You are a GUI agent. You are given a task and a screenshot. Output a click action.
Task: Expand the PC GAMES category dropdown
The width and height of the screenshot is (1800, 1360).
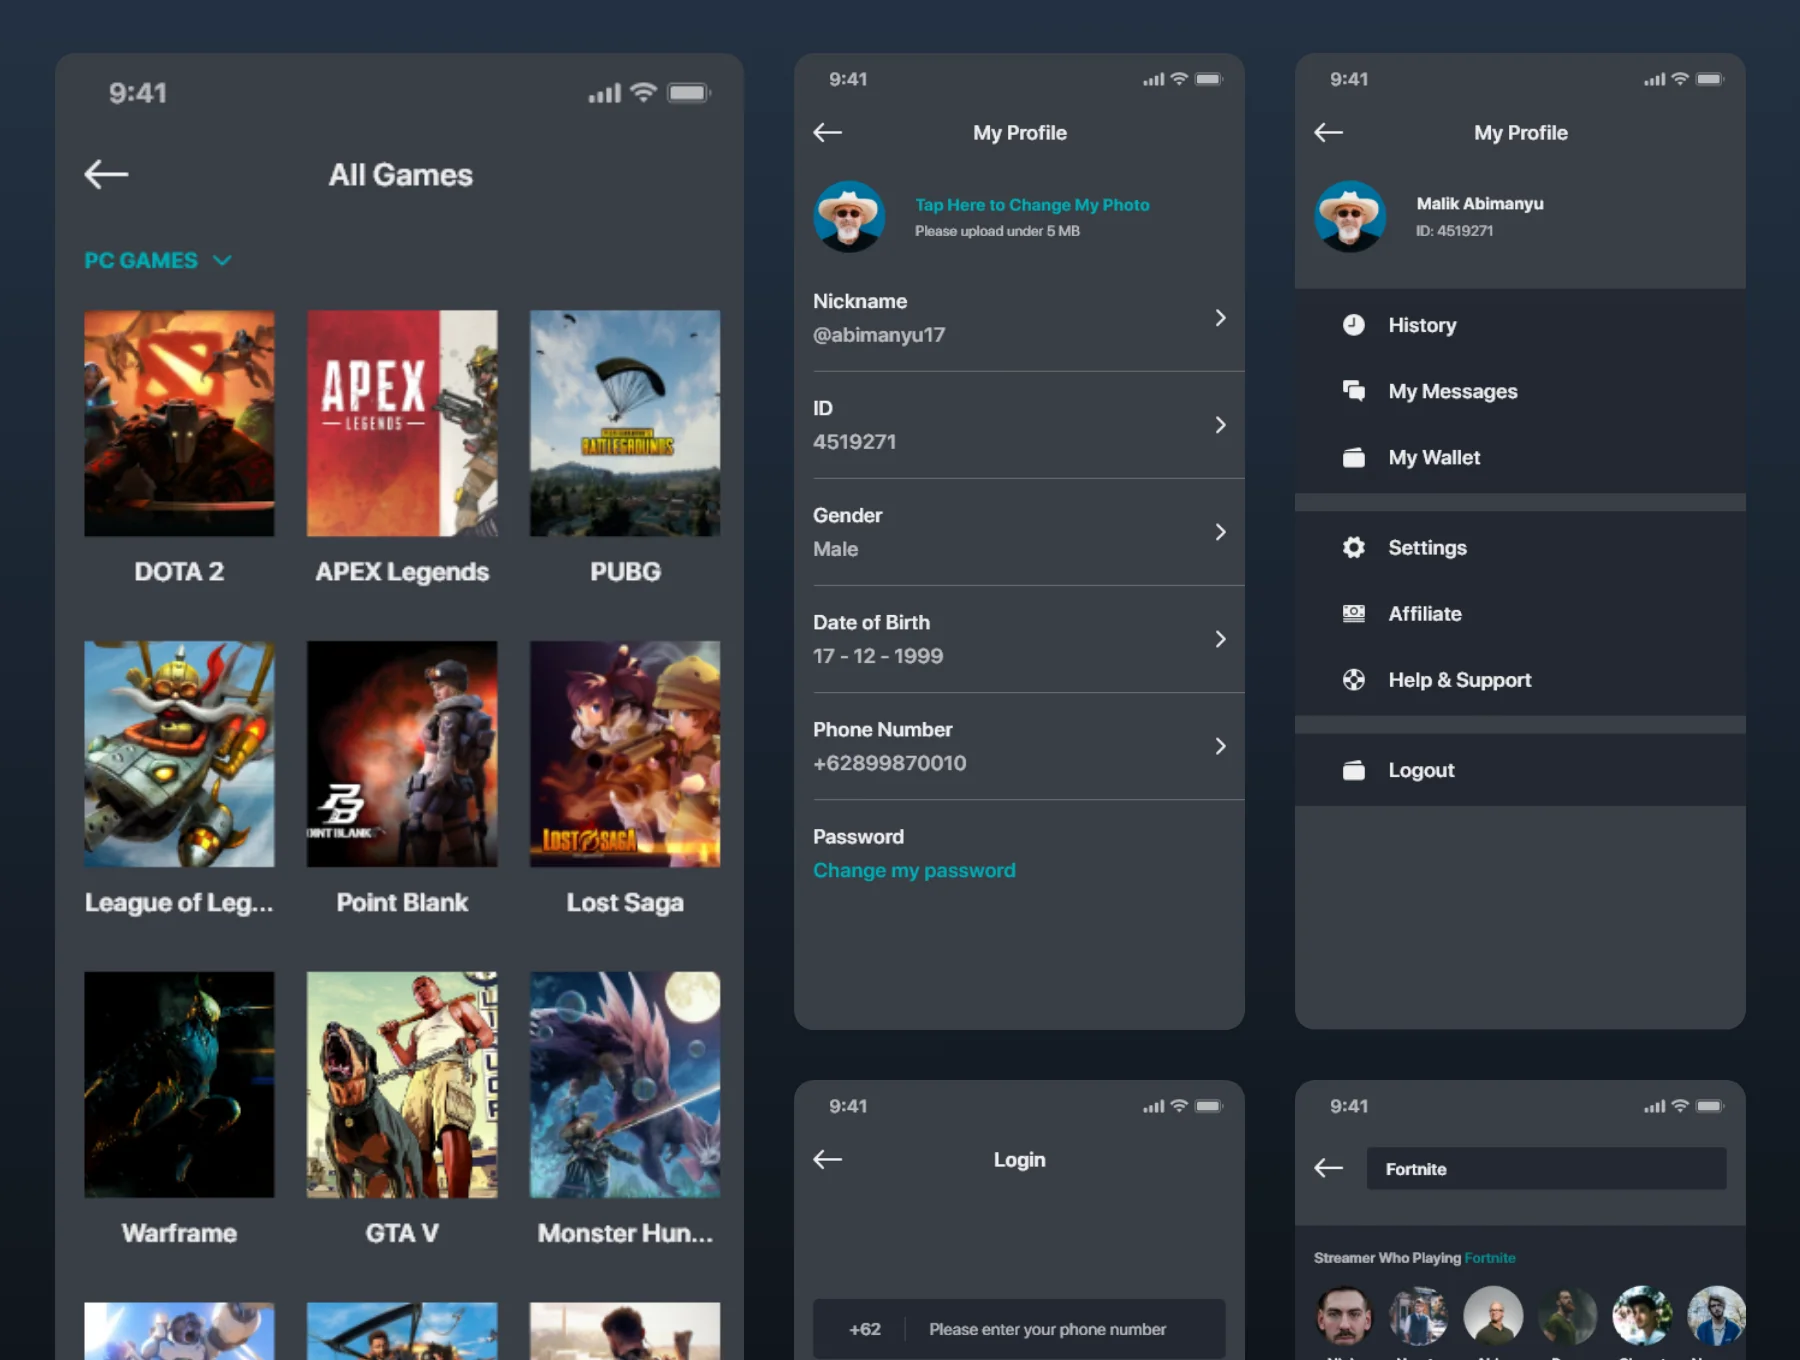coord(158,260)
